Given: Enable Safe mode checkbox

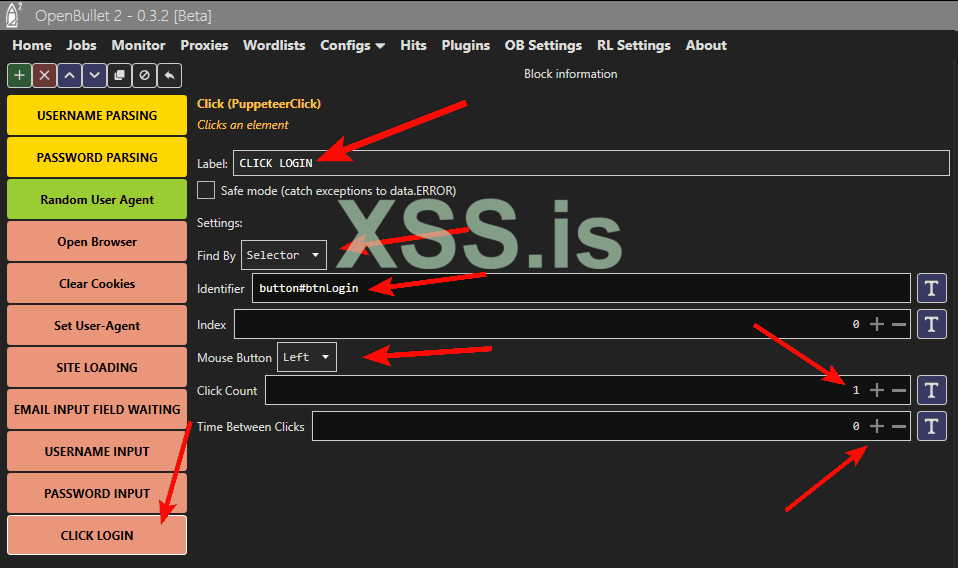Looking at the screenshot, I should coord(206,190).
